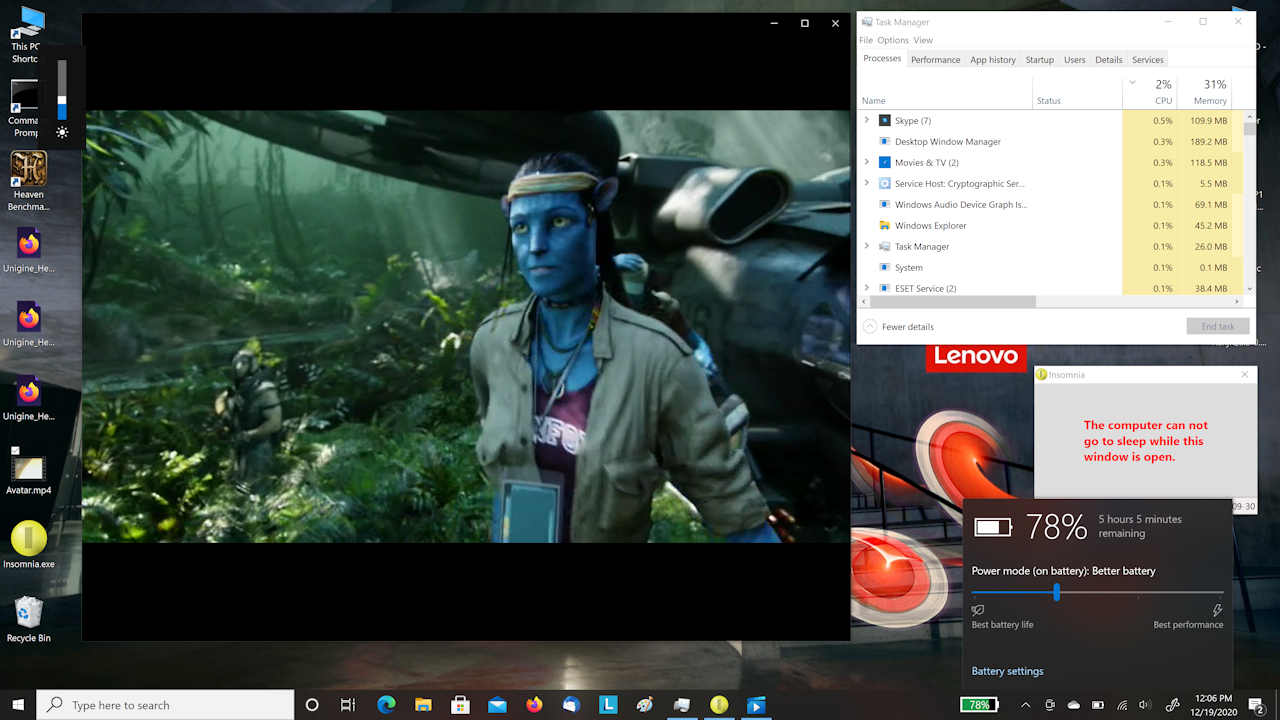Sort processes by Status column header

pyautogui.click(x=1078, y=92)
